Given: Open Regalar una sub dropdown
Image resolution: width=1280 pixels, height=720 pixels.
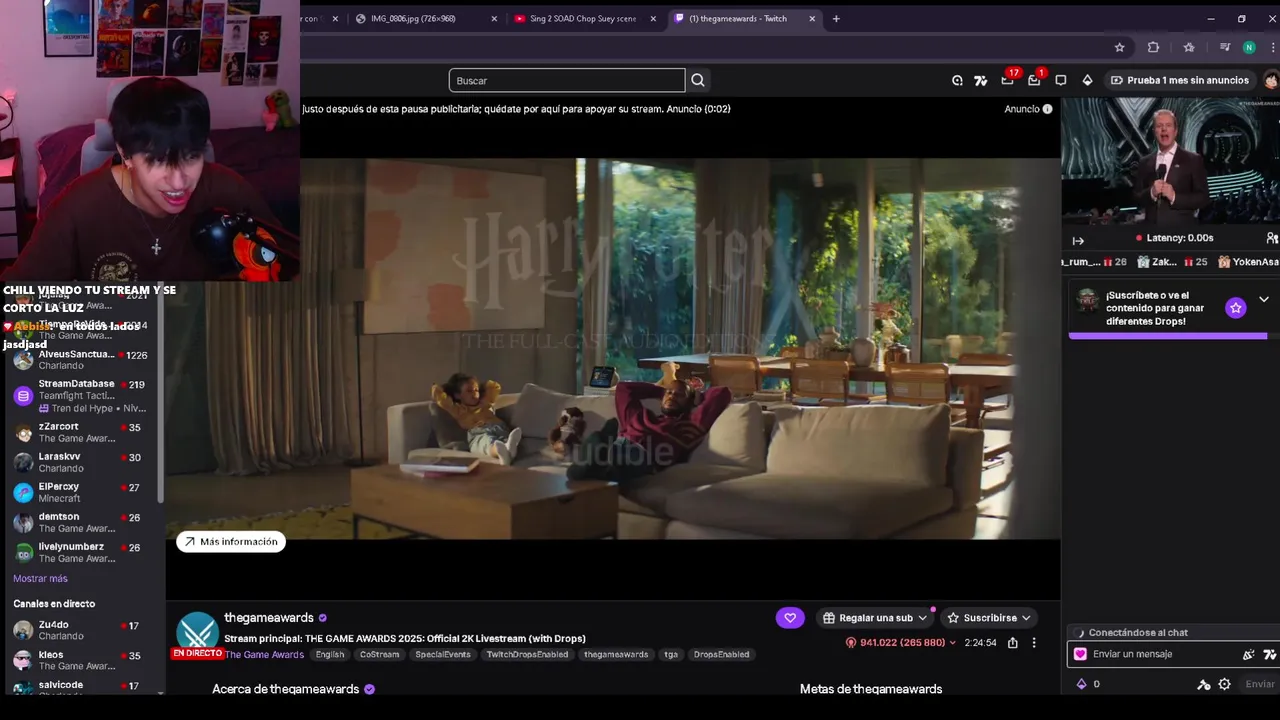Looking at the screenshot, I should [875, 618].
